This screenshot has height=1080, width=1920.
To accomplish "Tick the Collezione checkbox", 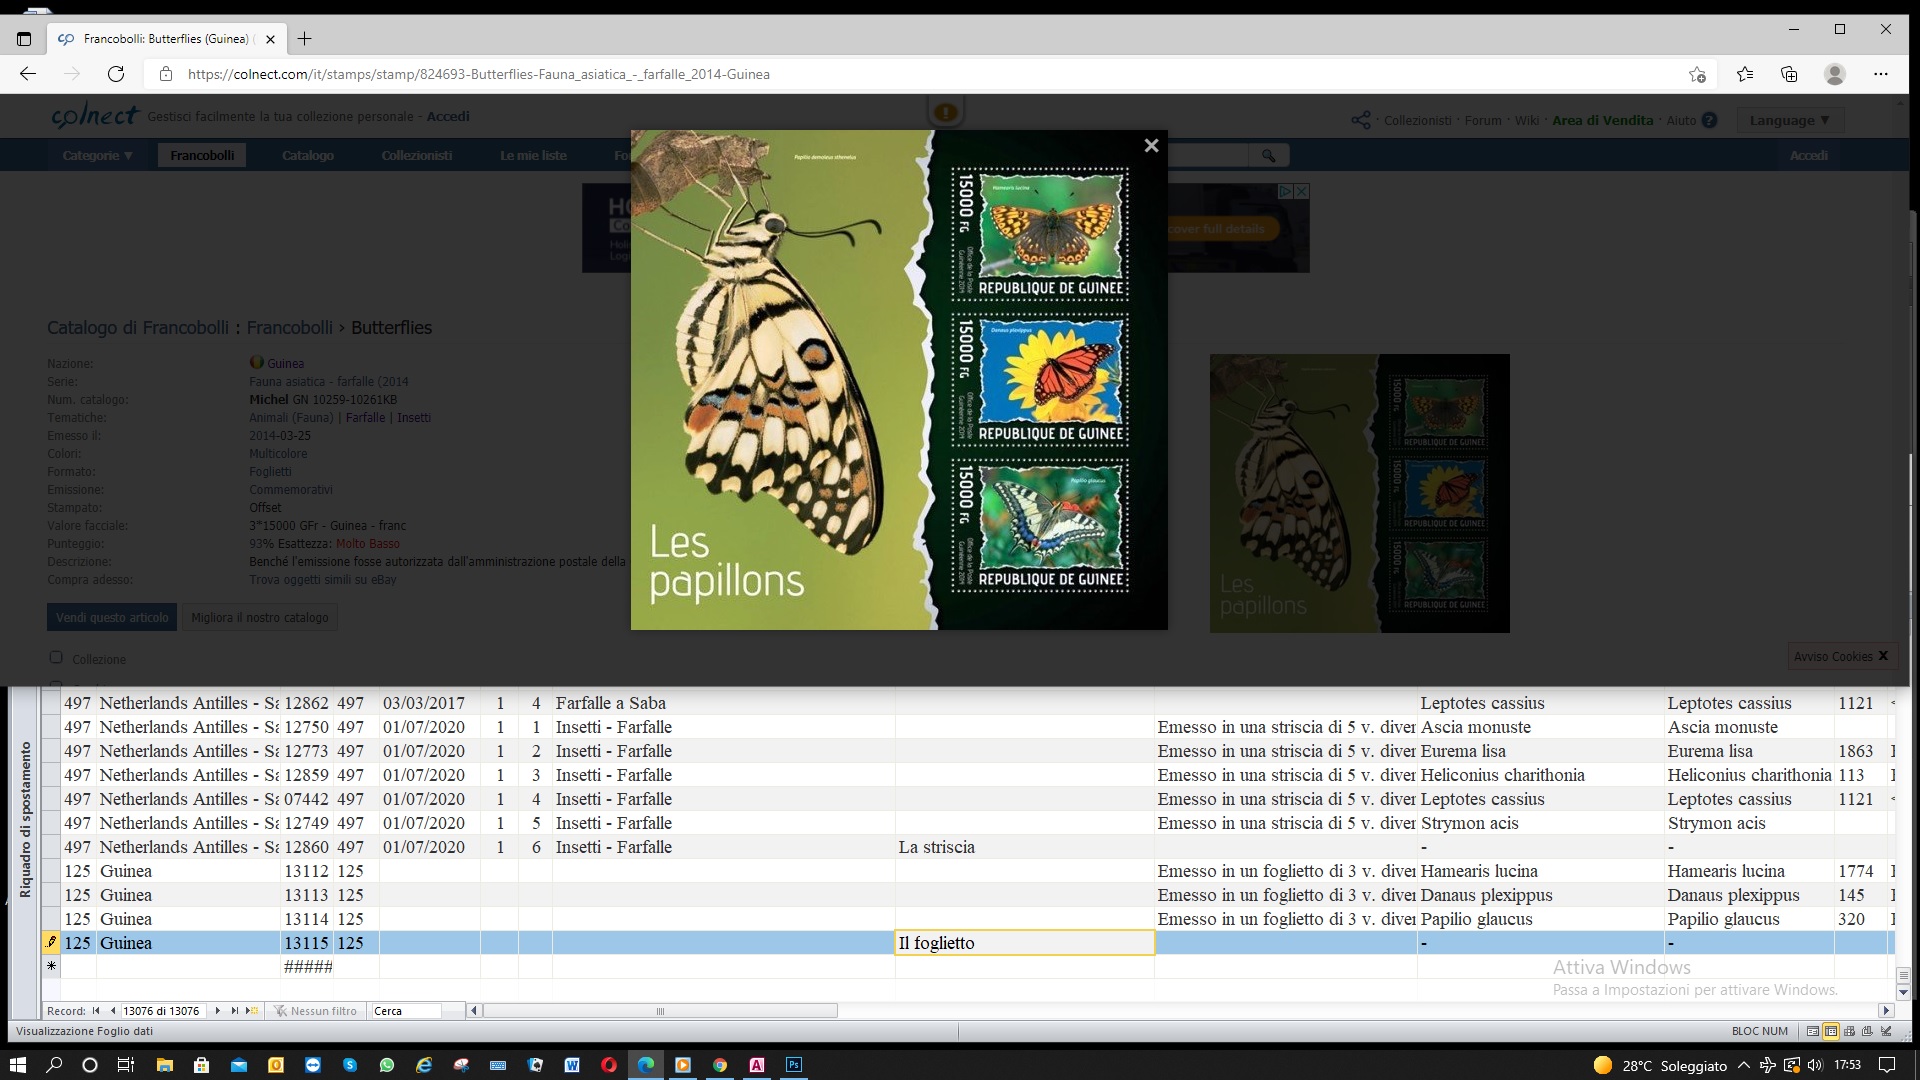I will tap(56, 657).
